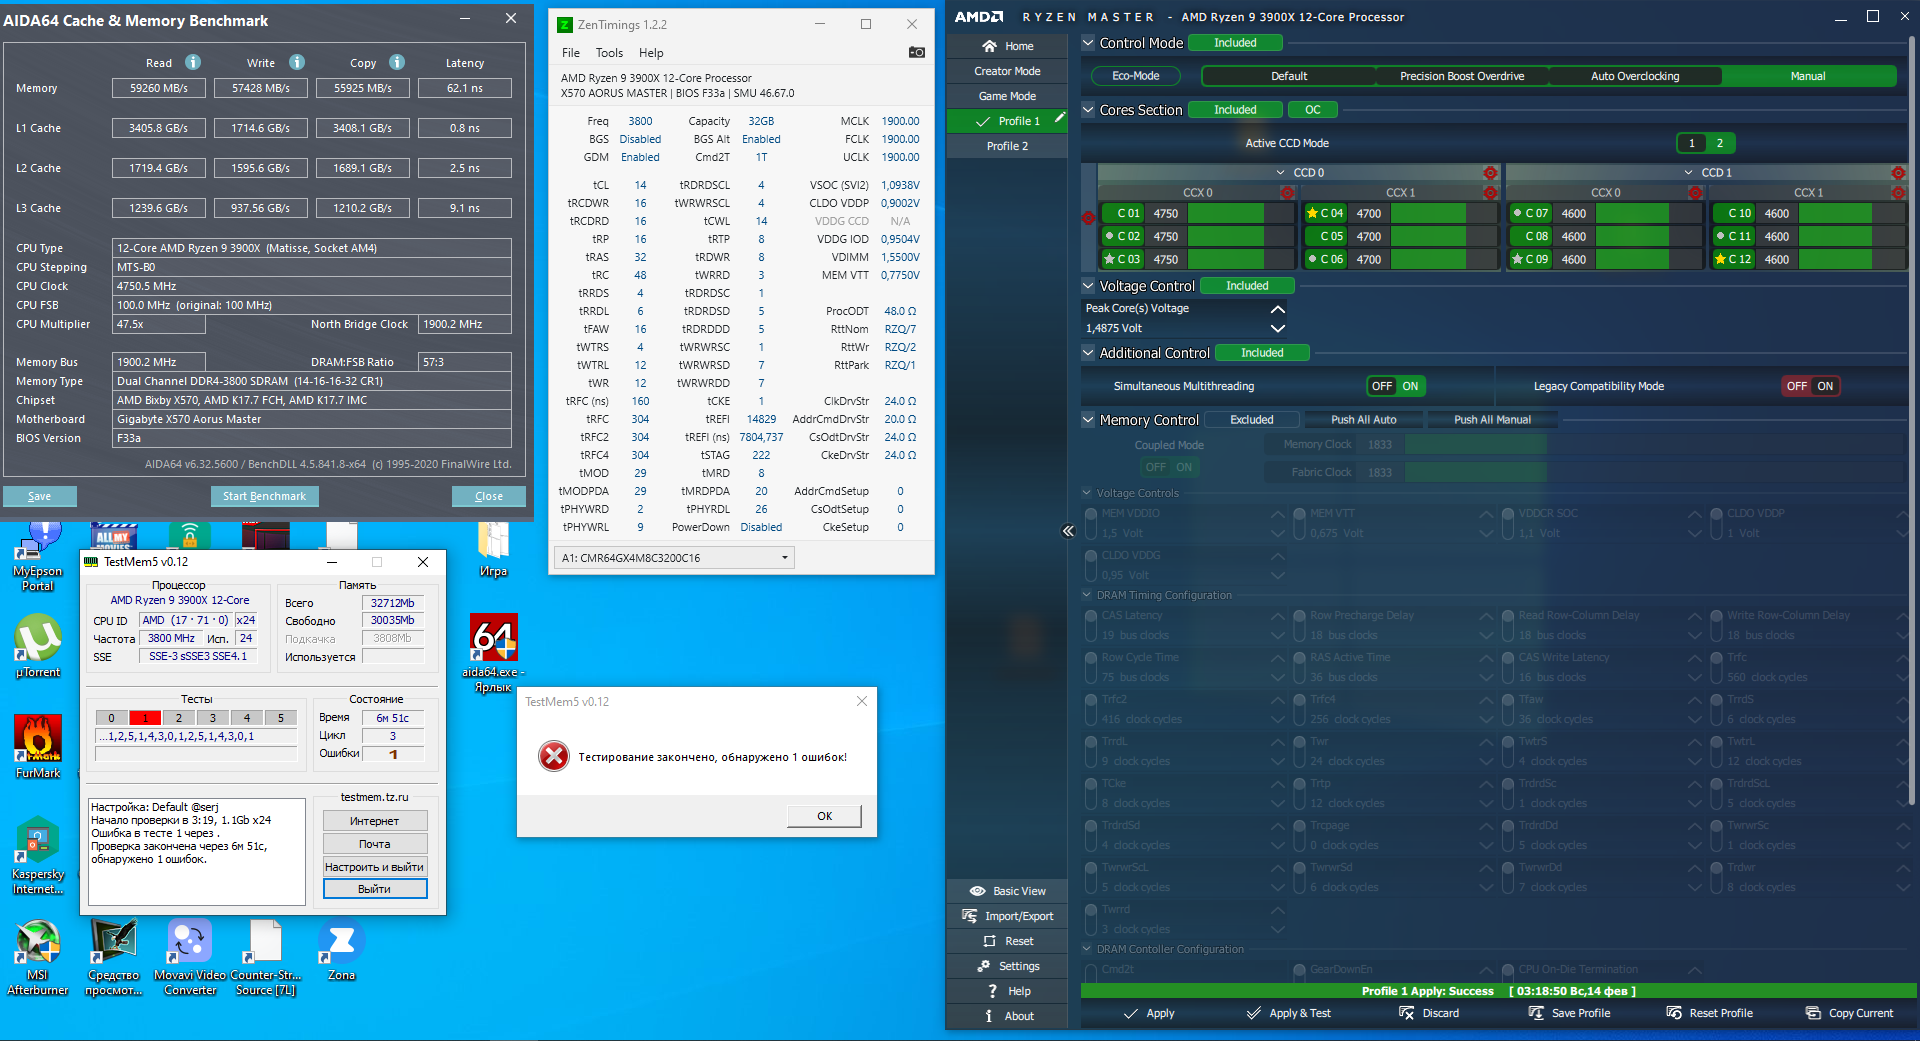Toggle the Cores Section OC switch
This screenshot has width=1920, height=1041.
tap(1313, 110)
